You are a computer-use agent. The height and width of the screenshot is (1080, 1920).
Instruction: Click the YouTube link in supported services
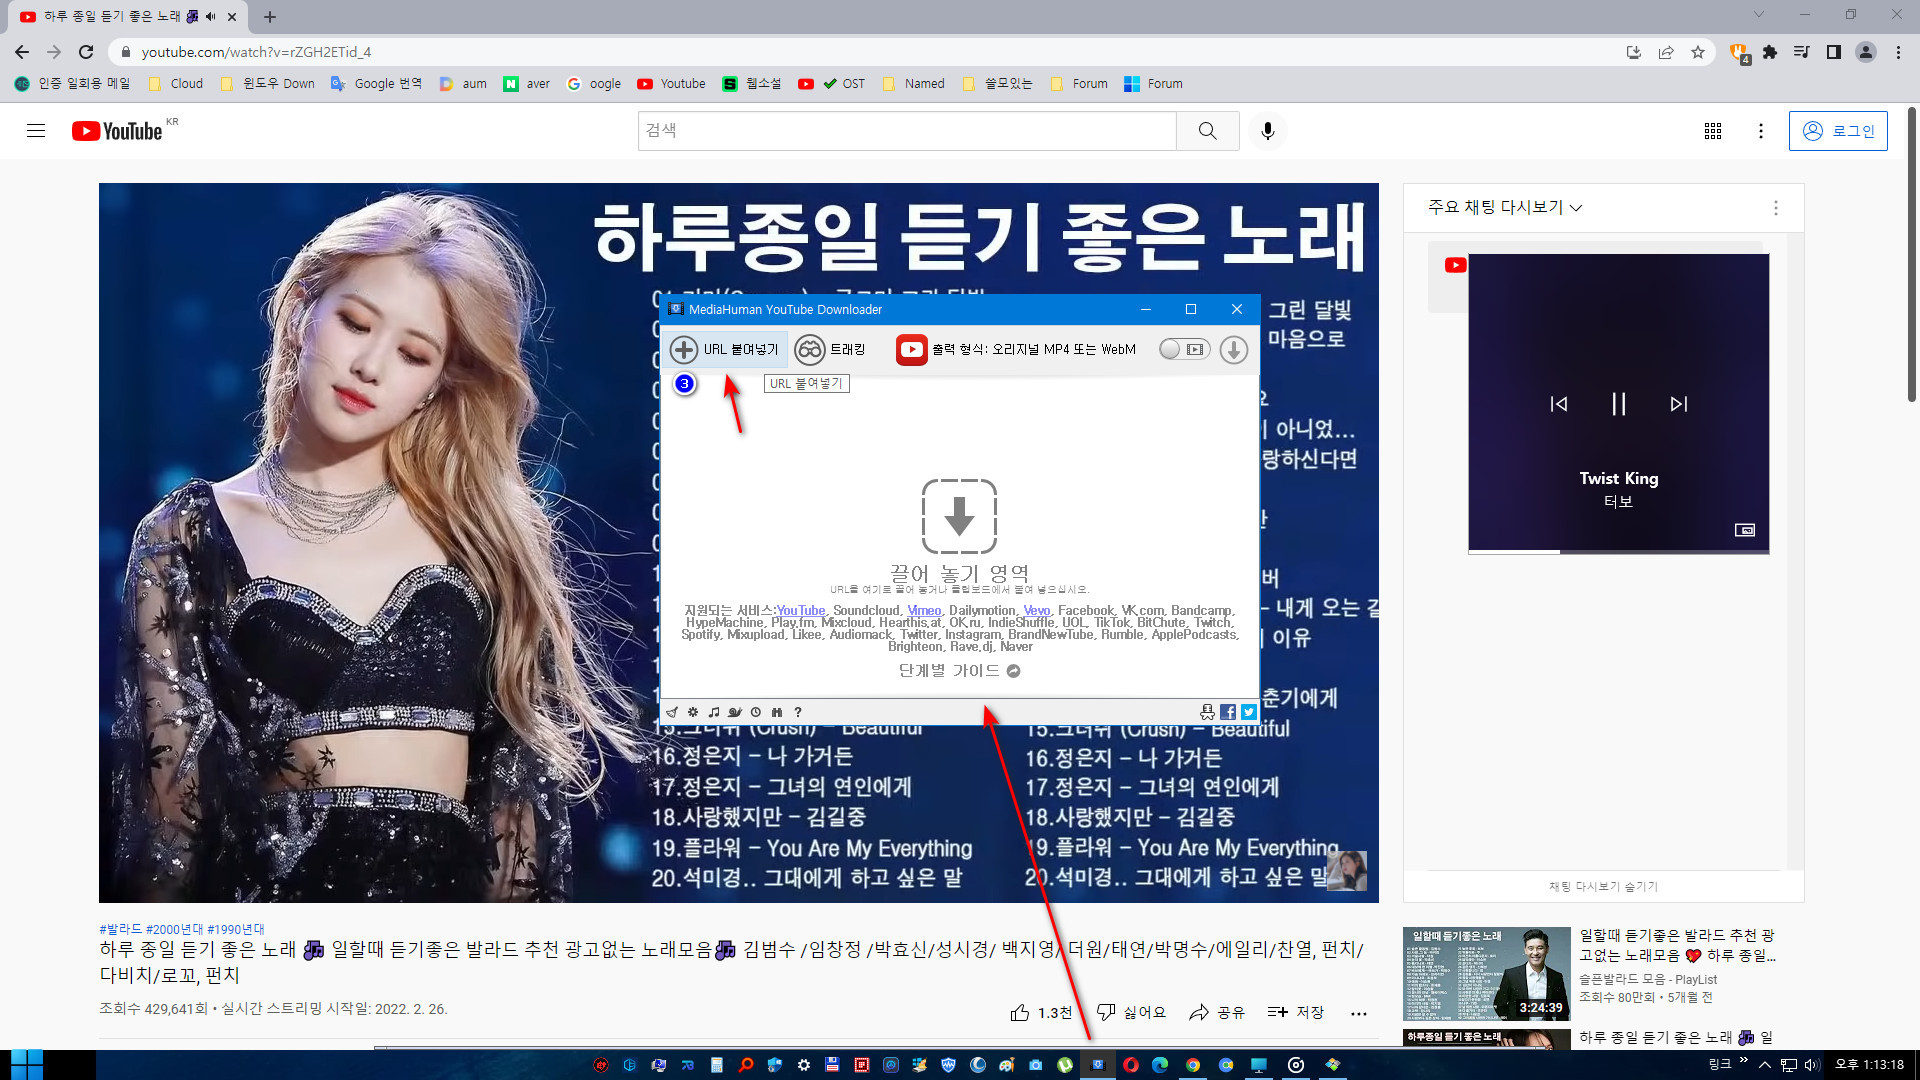tap(801, 610)
